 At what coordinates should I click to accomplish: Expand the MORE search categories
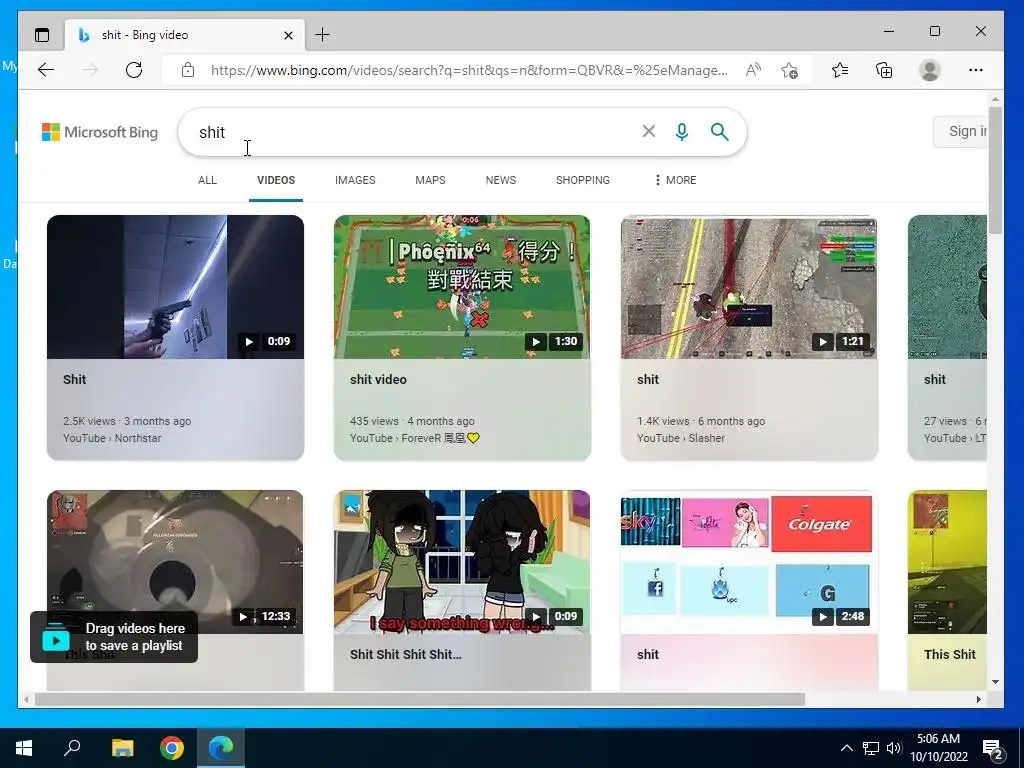tap(675, 180)
